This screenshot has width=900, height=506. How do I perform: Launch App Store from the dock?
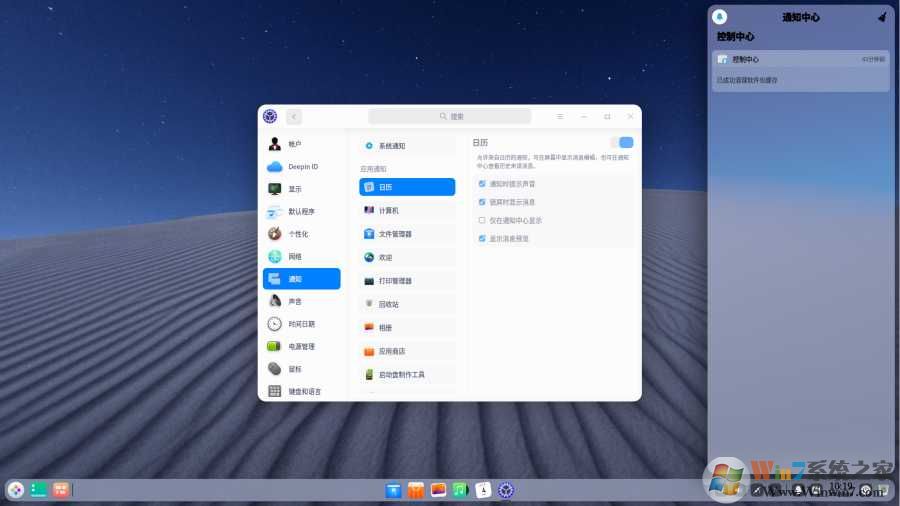click(x=416, y=490)
